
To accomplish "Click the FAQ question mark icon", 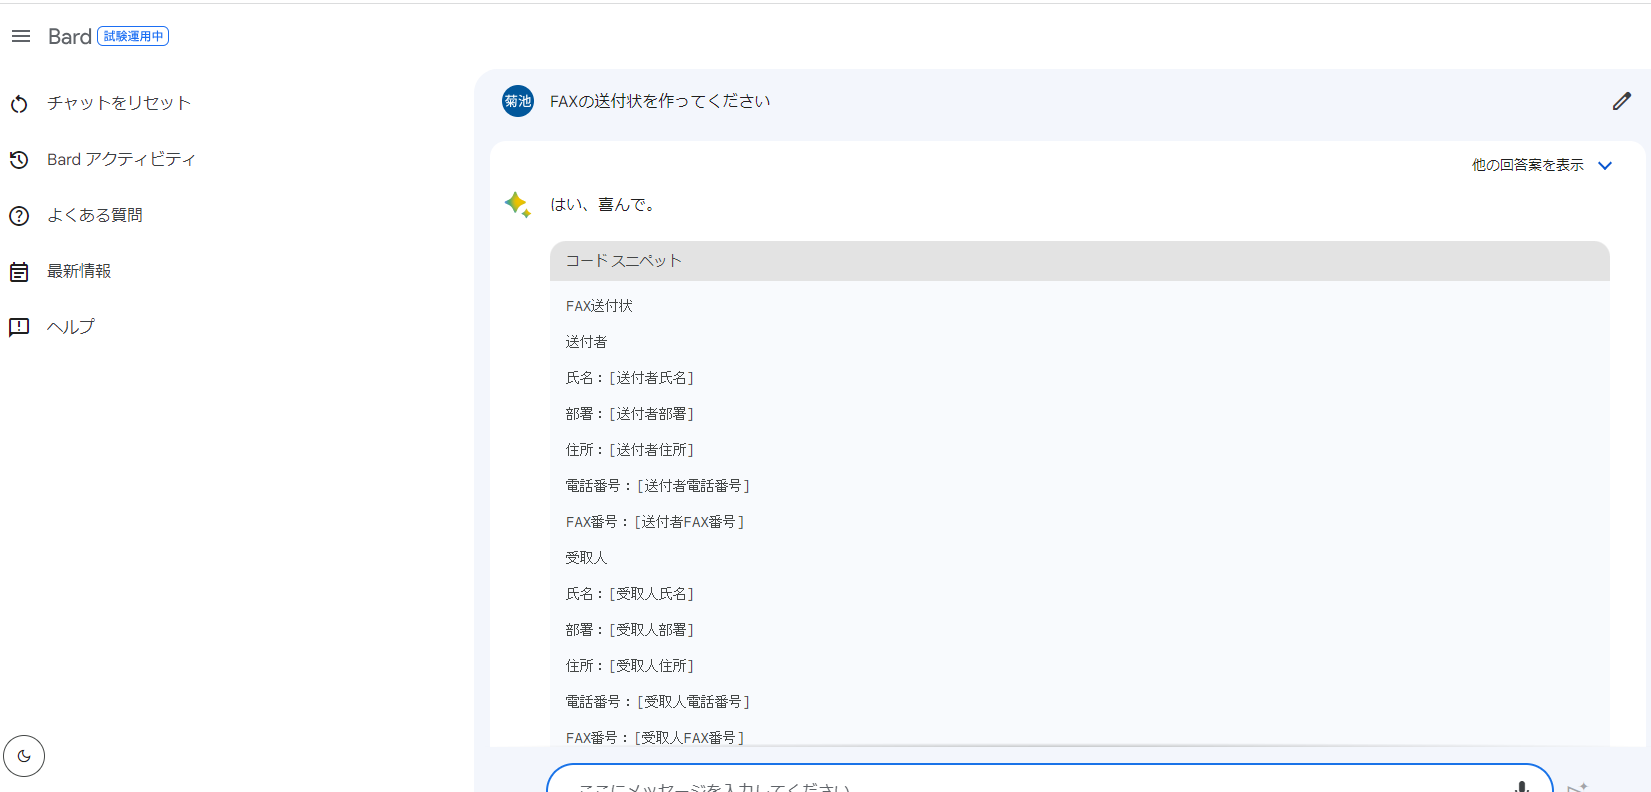I will (x=19, y=216).
